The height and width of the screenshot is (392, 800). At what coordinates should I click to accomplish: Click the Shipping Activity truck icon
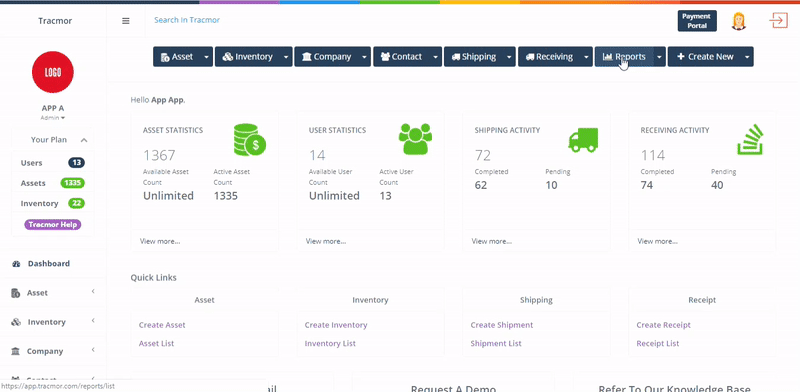click(x=583, y=140)
